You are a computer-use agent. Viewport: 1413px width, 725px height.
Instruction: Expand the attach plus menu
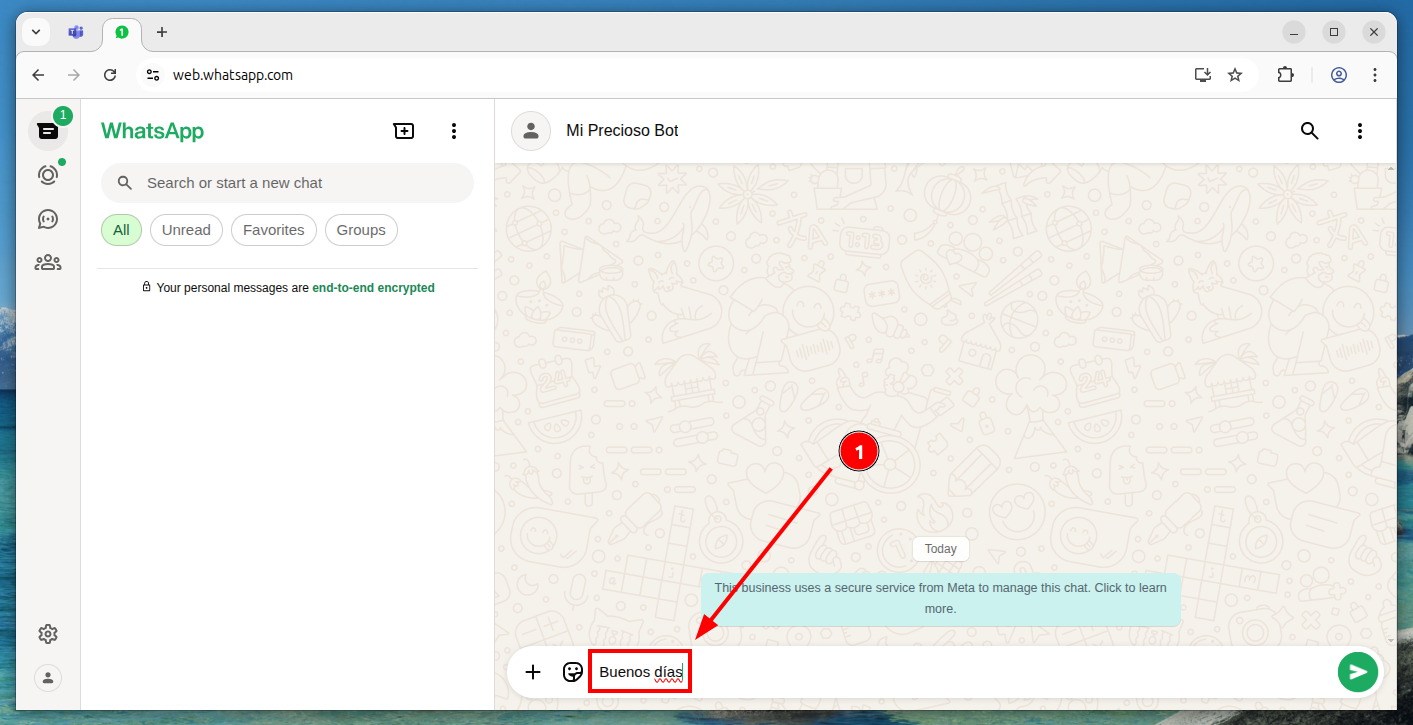[x=533, y=672]
